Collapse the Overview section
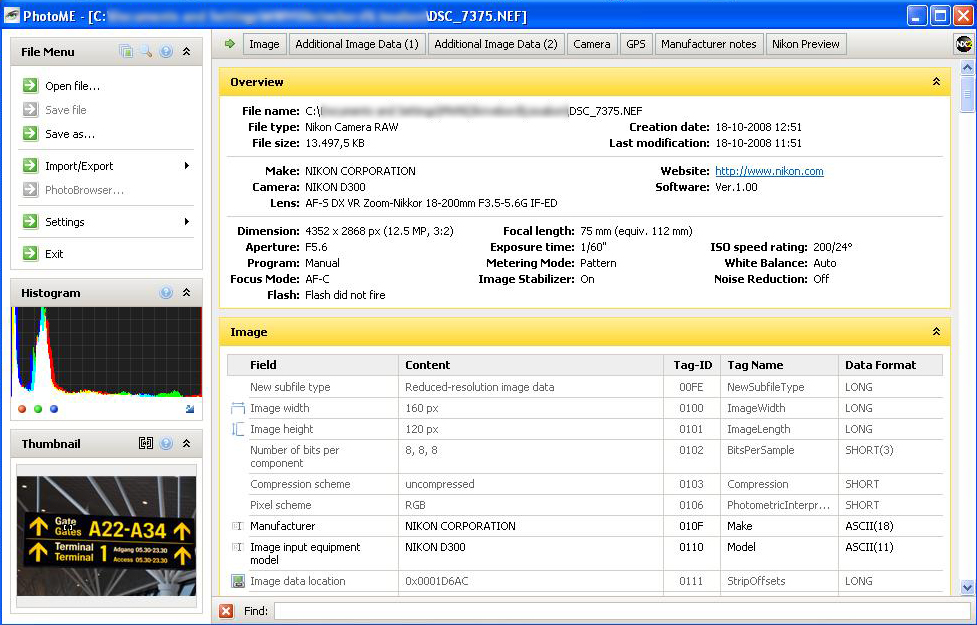The height and width of the screenshot is (625, 977). click(936, 82)
